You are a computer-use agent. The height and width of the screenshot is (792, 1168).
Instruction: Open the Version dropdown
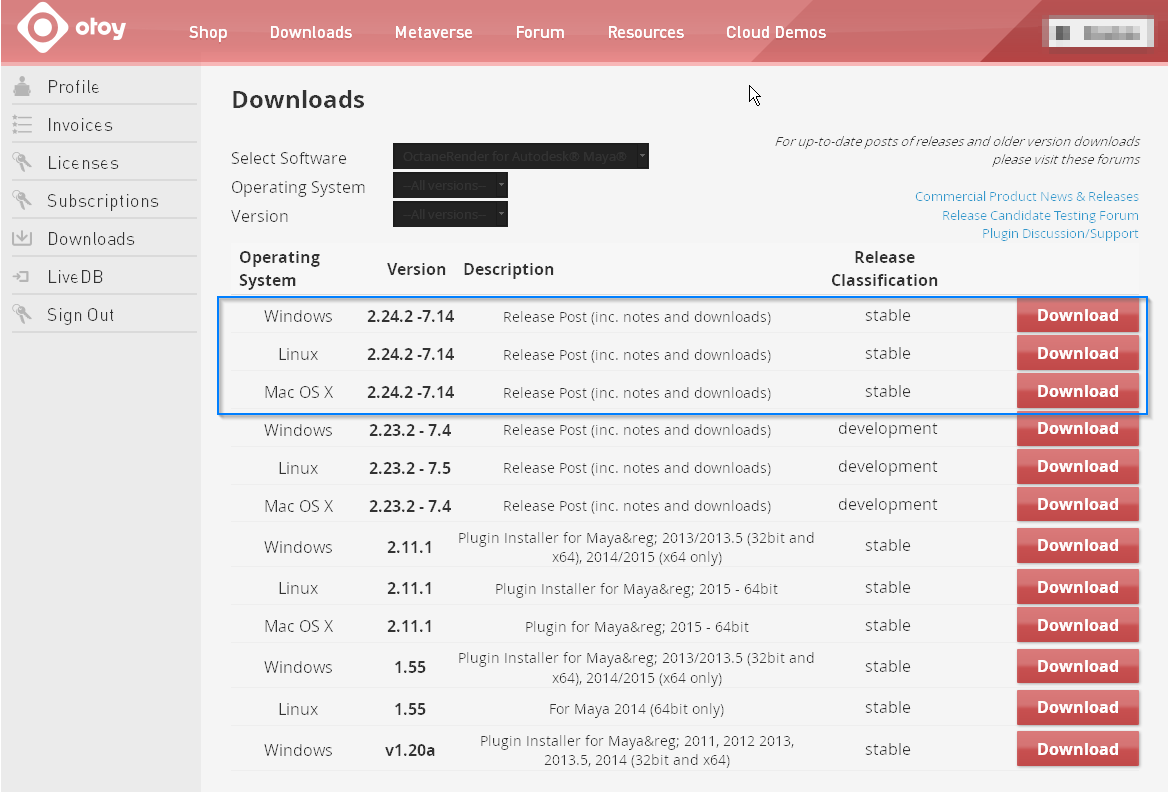pos(450,214)
